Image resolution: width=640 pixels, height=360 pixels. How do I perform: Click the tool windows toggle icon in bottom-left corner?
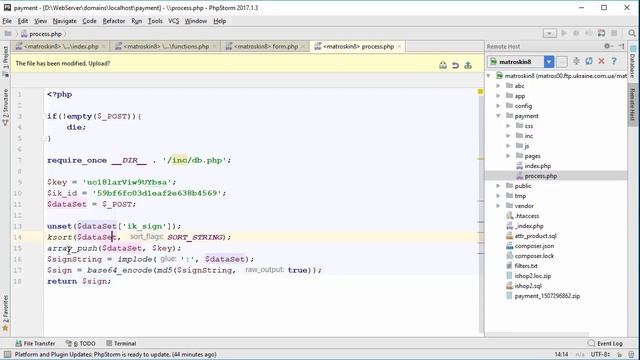point(7,354)
